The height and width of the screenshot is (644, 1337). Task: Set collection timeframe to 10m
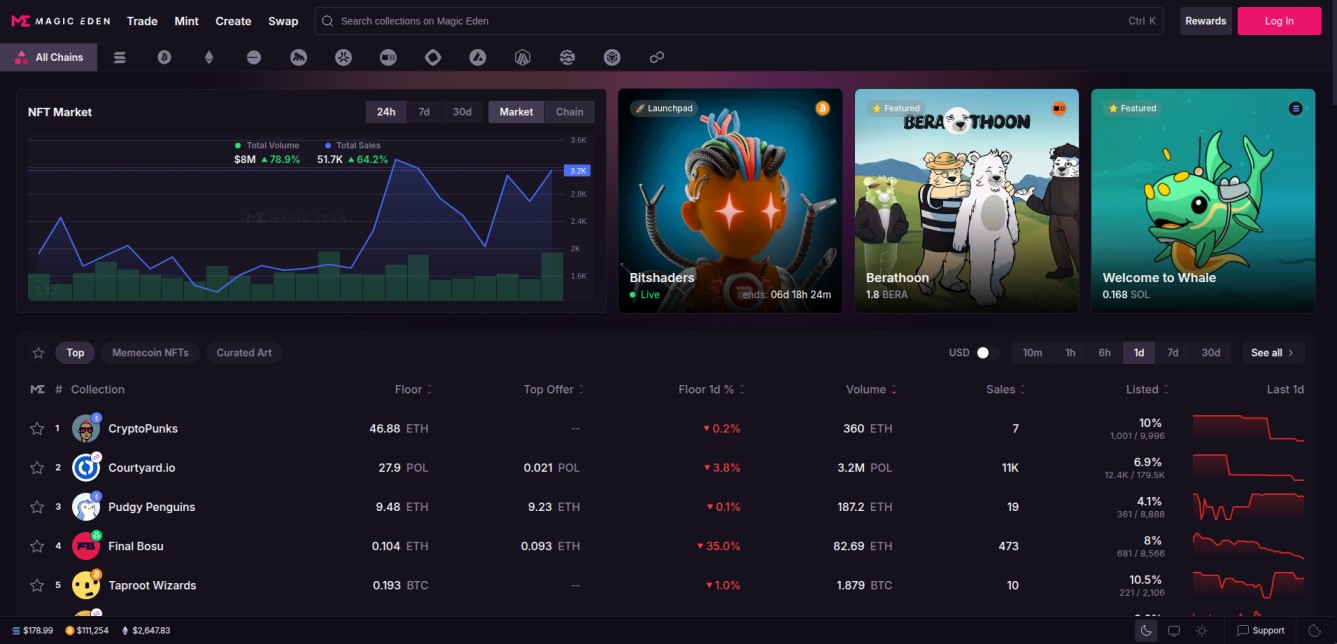[1032, 353]
